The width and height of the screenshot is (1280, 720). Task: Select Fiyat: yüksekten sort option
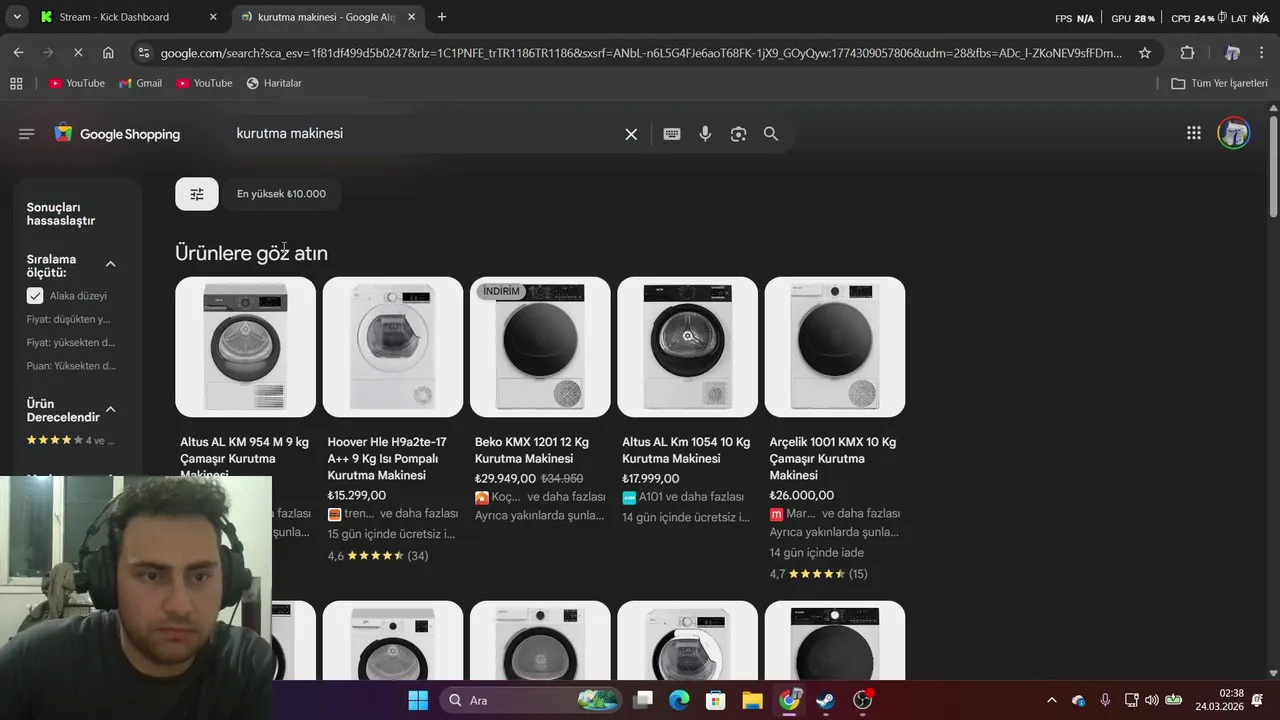tap(71, 342)
